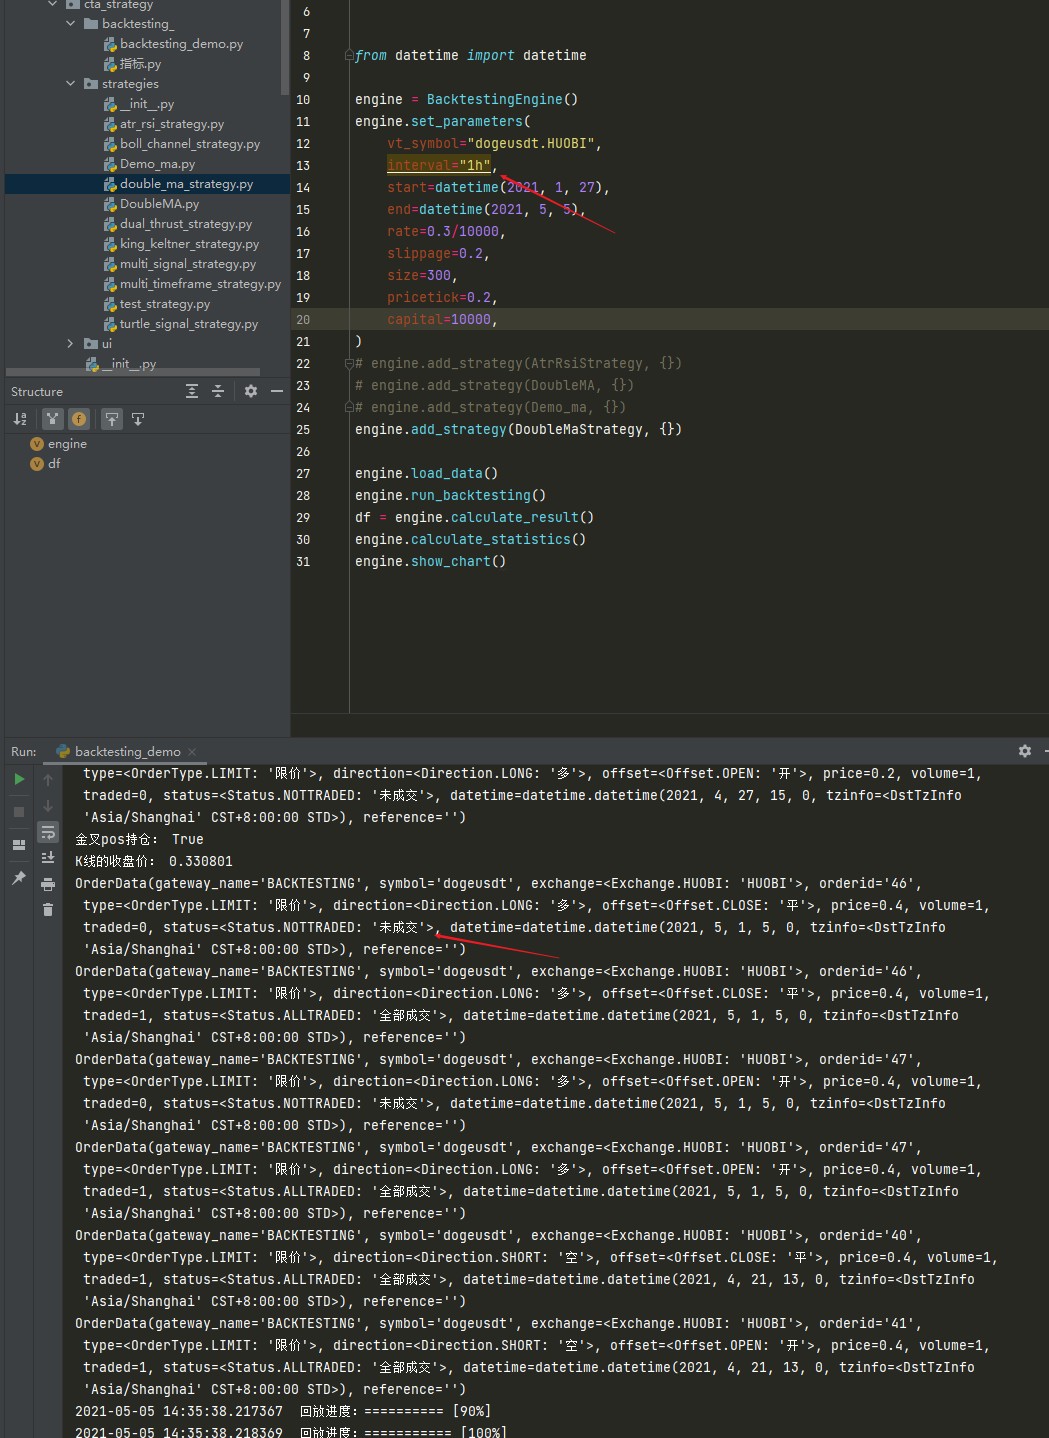Click the 'K线的收盘价: 0.330801' console line
Image resolution: width=1049 pixels, height=1438 pixels.
pyautogui.click(x=154, y=861)
